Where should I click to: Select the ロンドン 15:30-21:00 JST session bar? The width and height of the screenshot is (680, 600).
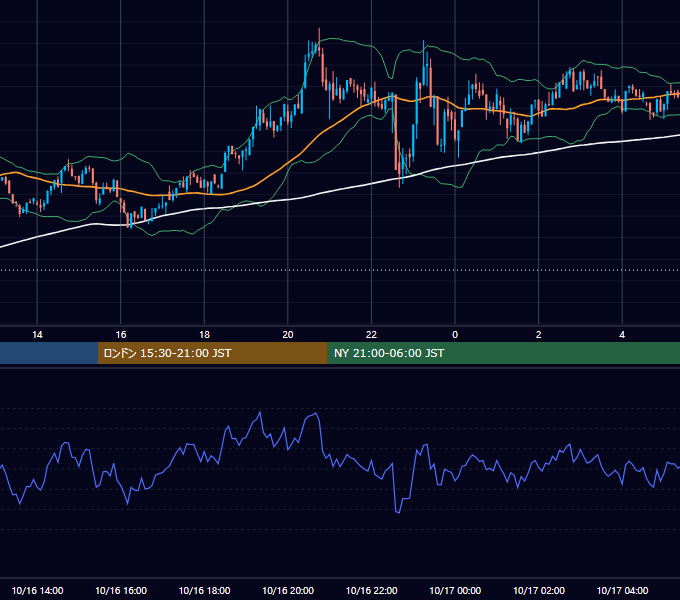pos(212,353)
